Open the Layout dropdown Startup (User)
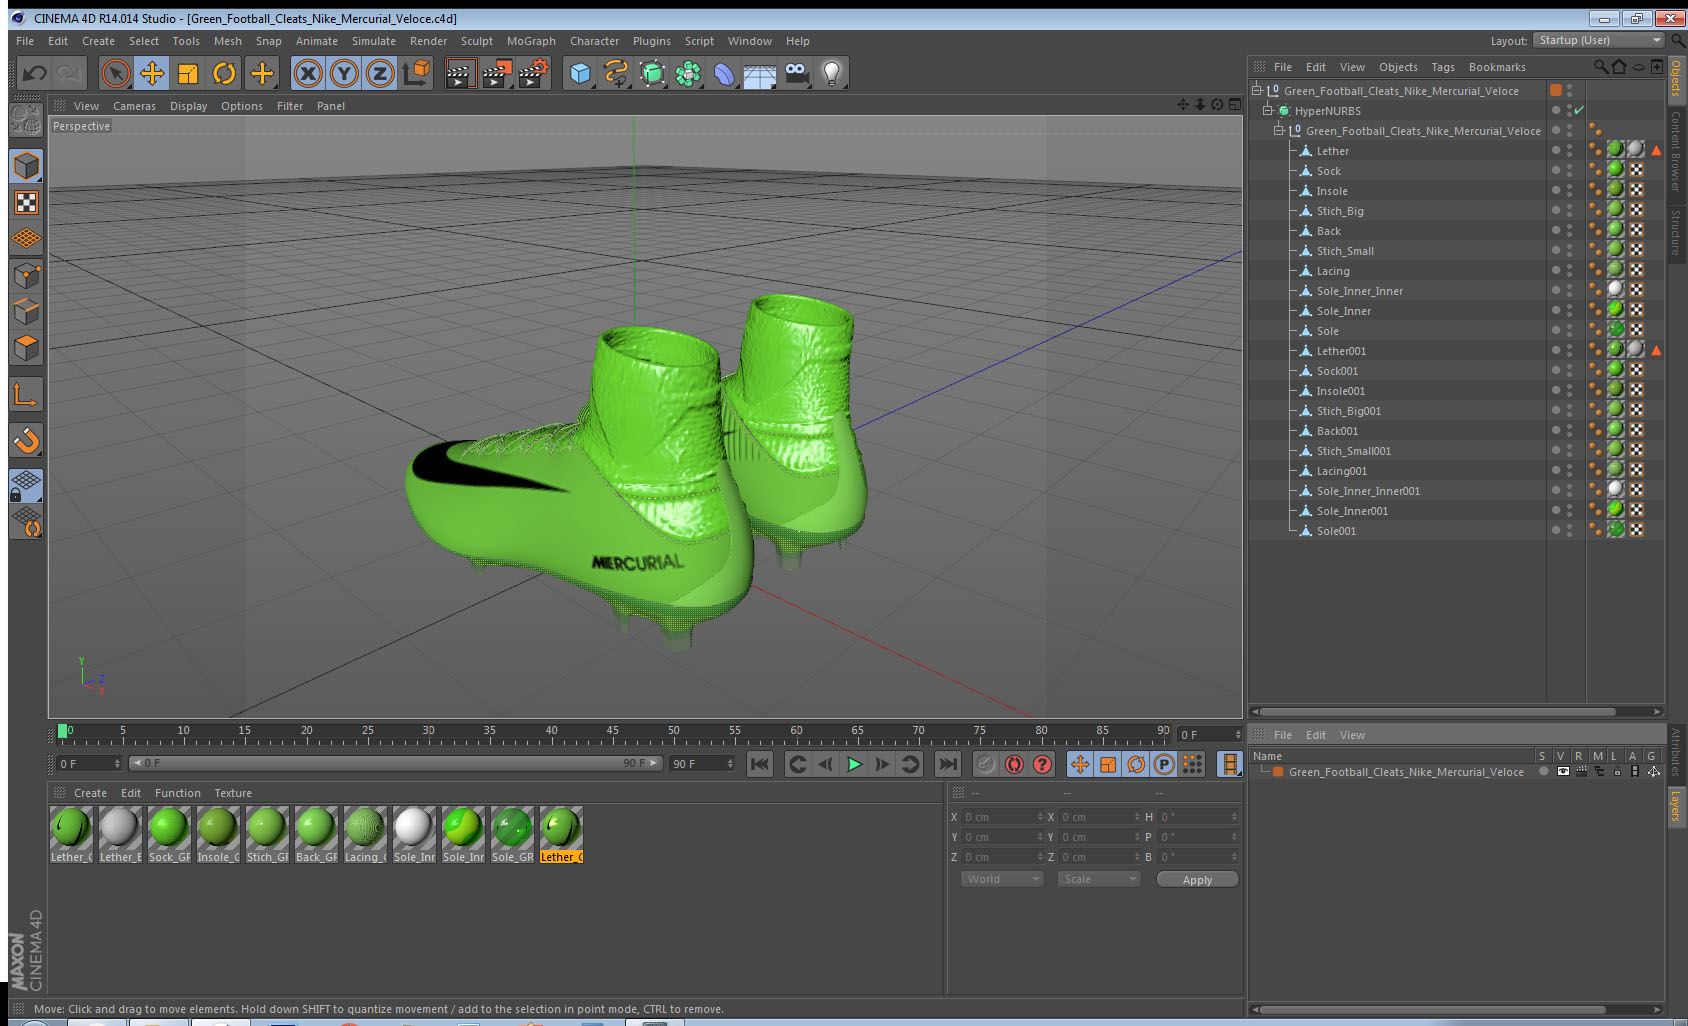This screenshot has width=1688, height=1026. click(1599, 40)
